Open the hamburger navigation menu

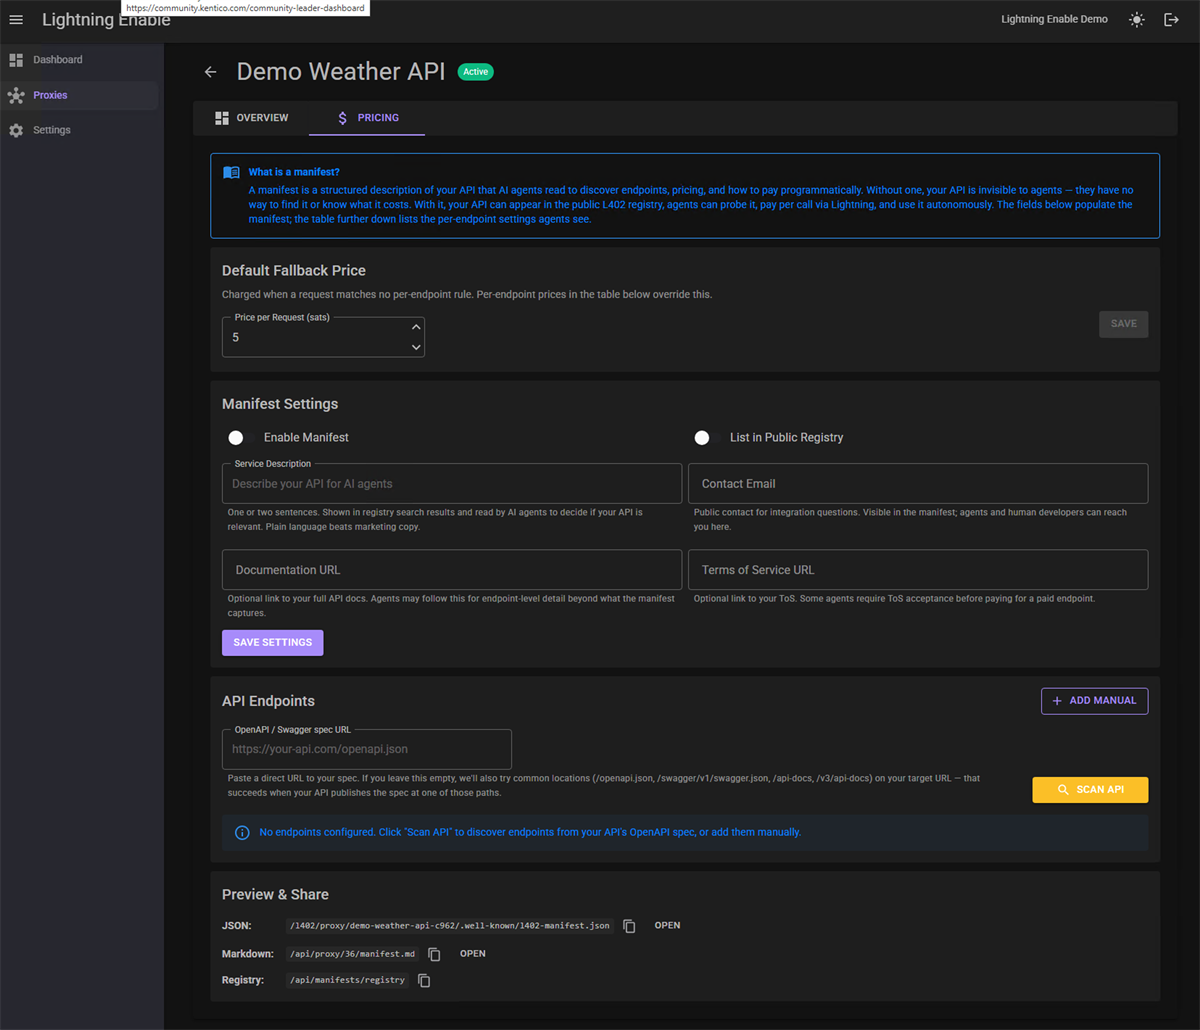[16, 20]
